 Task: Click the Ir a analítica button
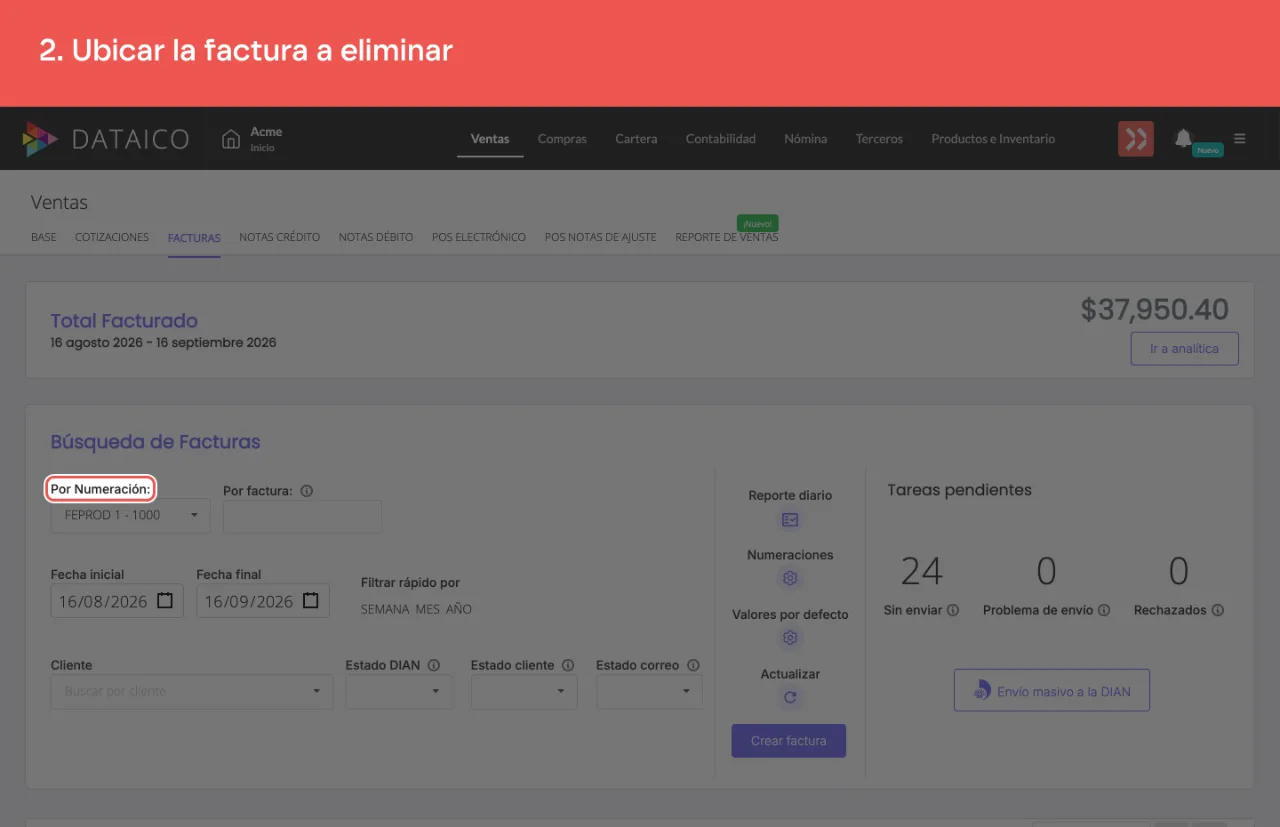[x=1185, y=349]
